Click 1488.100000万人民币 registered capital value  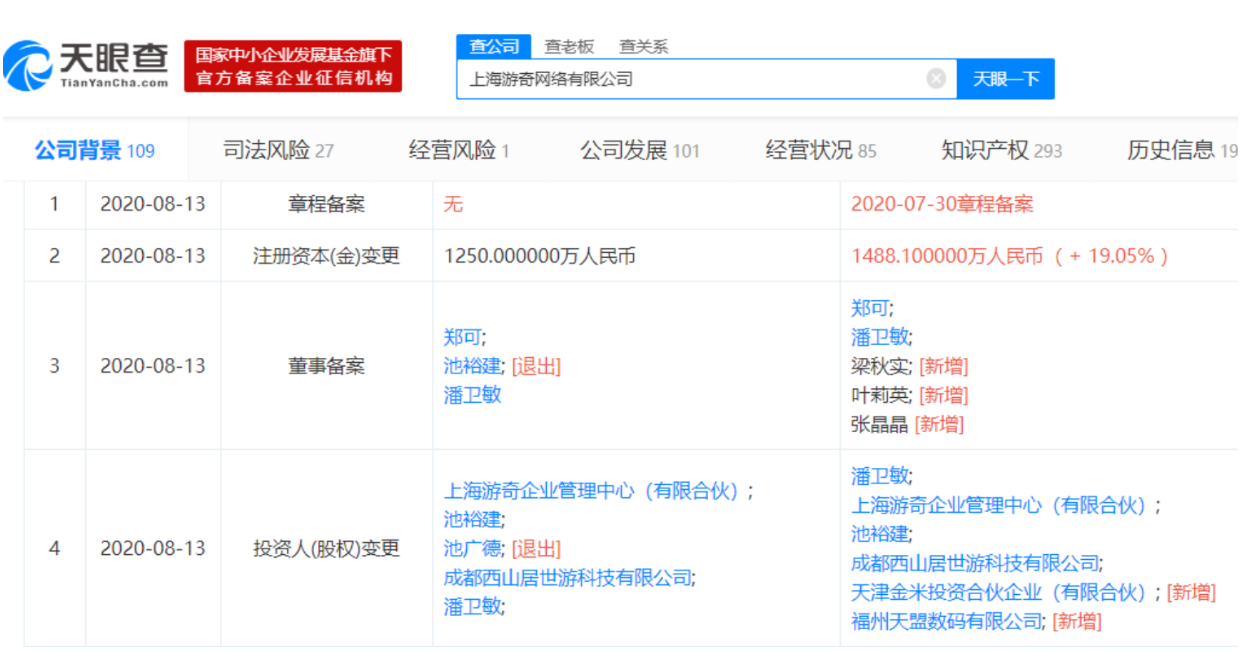pyautogui.click(x=944, y=256)
